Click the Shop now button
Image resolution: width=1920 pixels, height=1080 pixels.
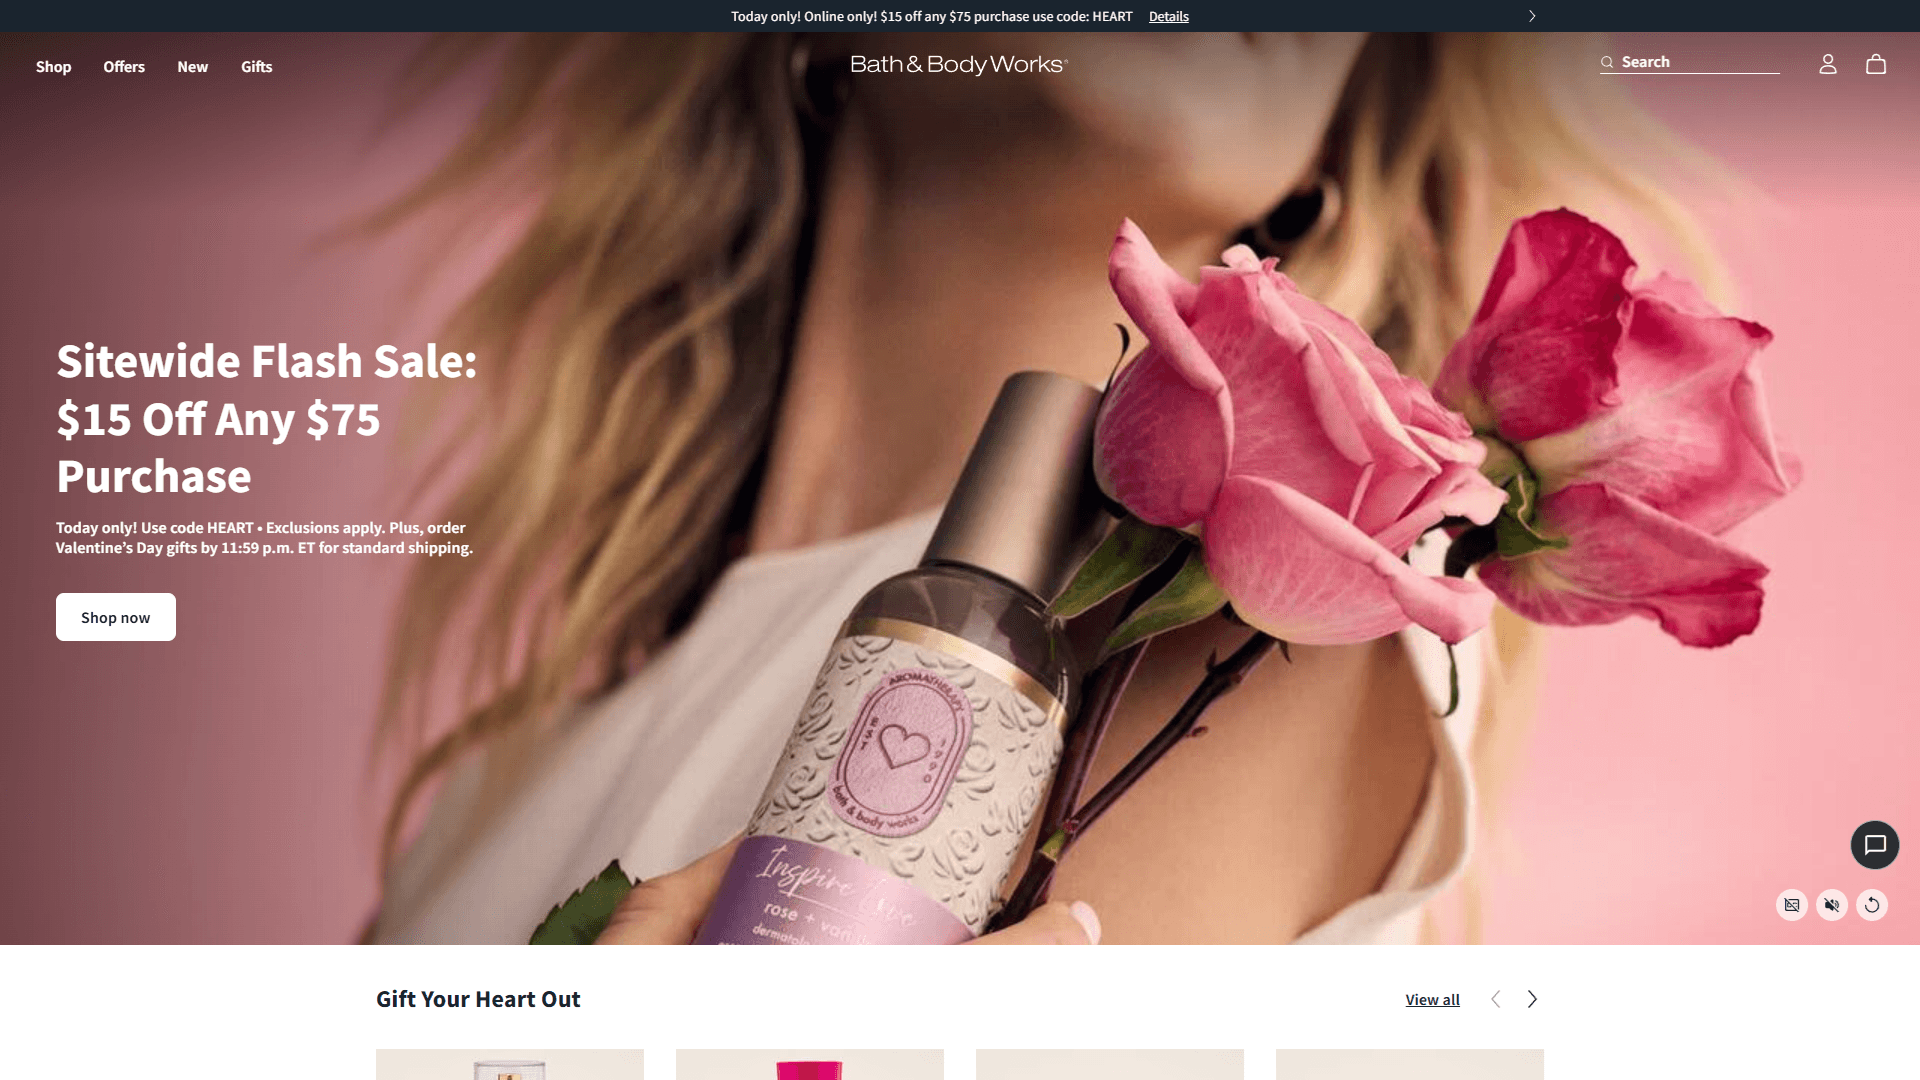pyautogui.click(x=115, y=617)
